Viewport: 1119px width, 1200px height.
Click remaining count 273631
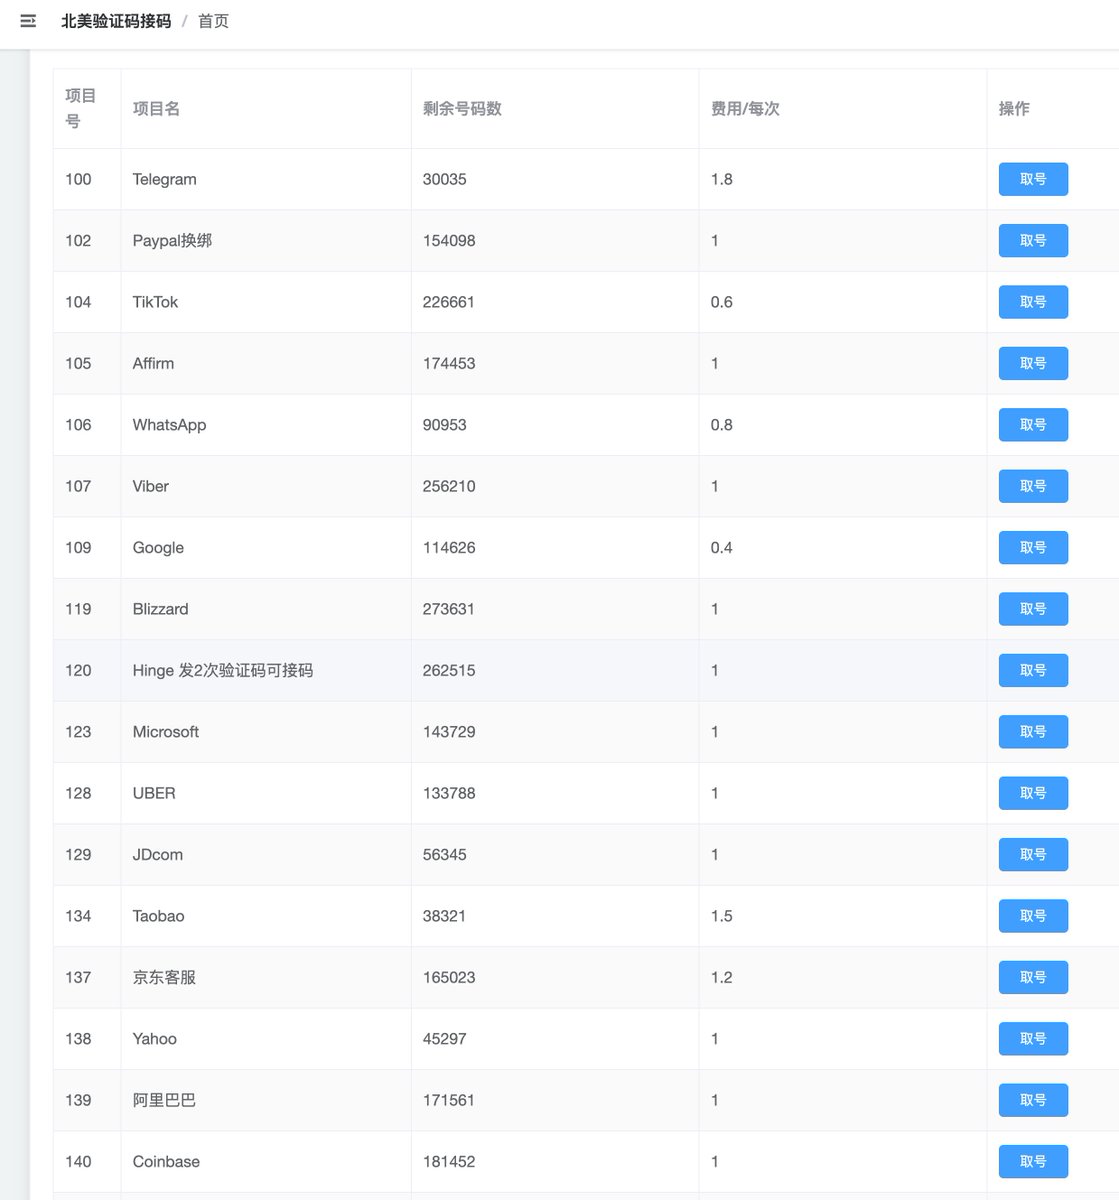(448, 609)
